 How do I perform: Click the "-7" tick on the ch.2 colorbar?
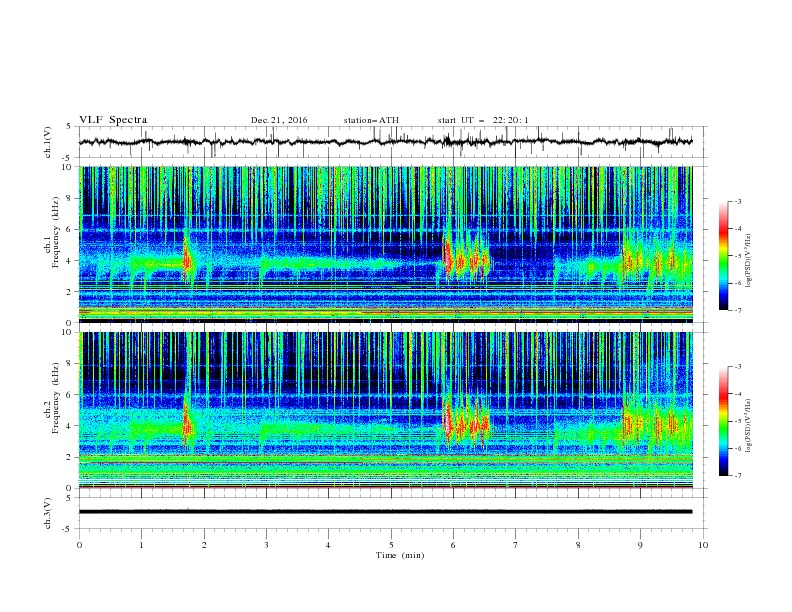point(738,475)
